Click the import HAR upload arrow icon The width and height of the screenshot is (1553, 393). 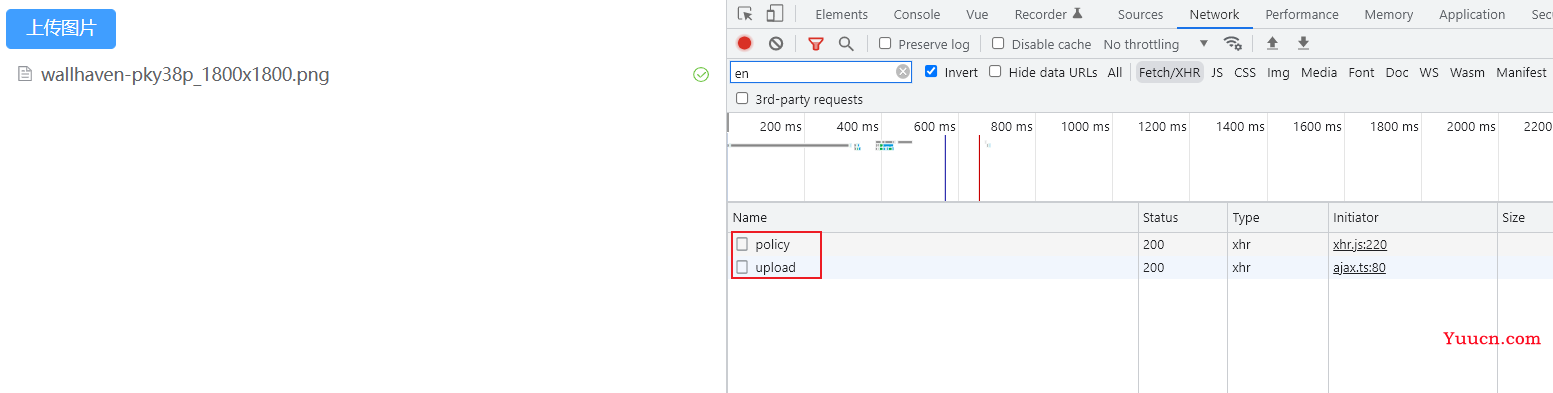1272,43
